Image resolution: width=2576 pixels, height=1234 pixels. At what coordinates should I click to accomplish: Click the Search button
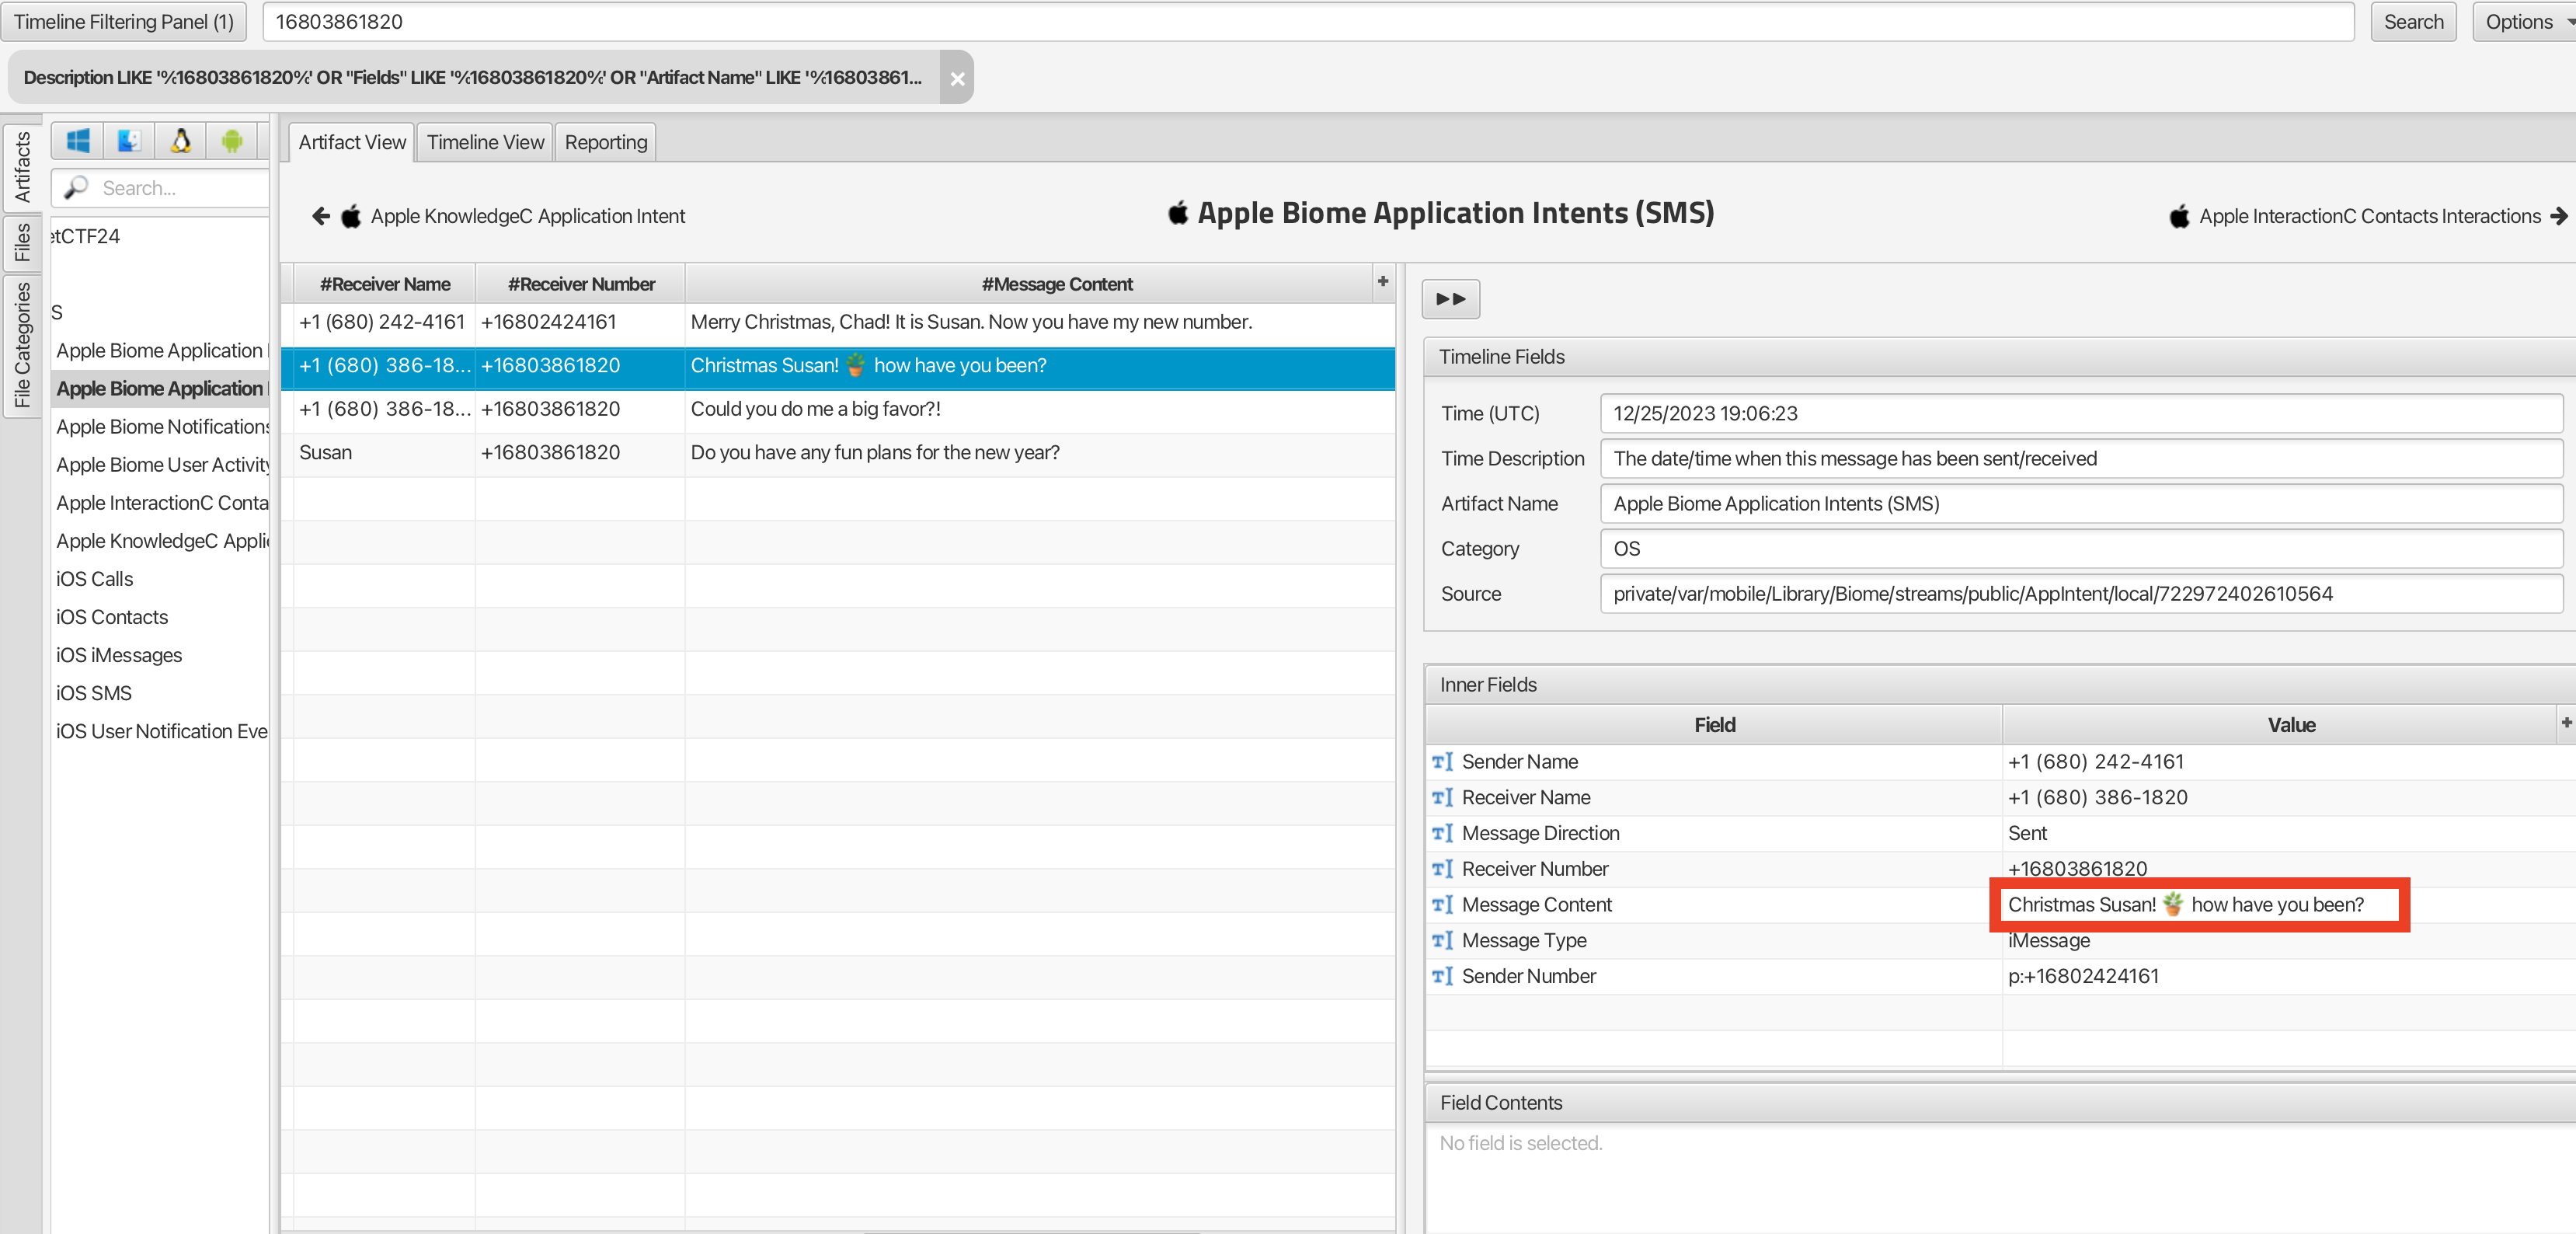[2412, 22]
